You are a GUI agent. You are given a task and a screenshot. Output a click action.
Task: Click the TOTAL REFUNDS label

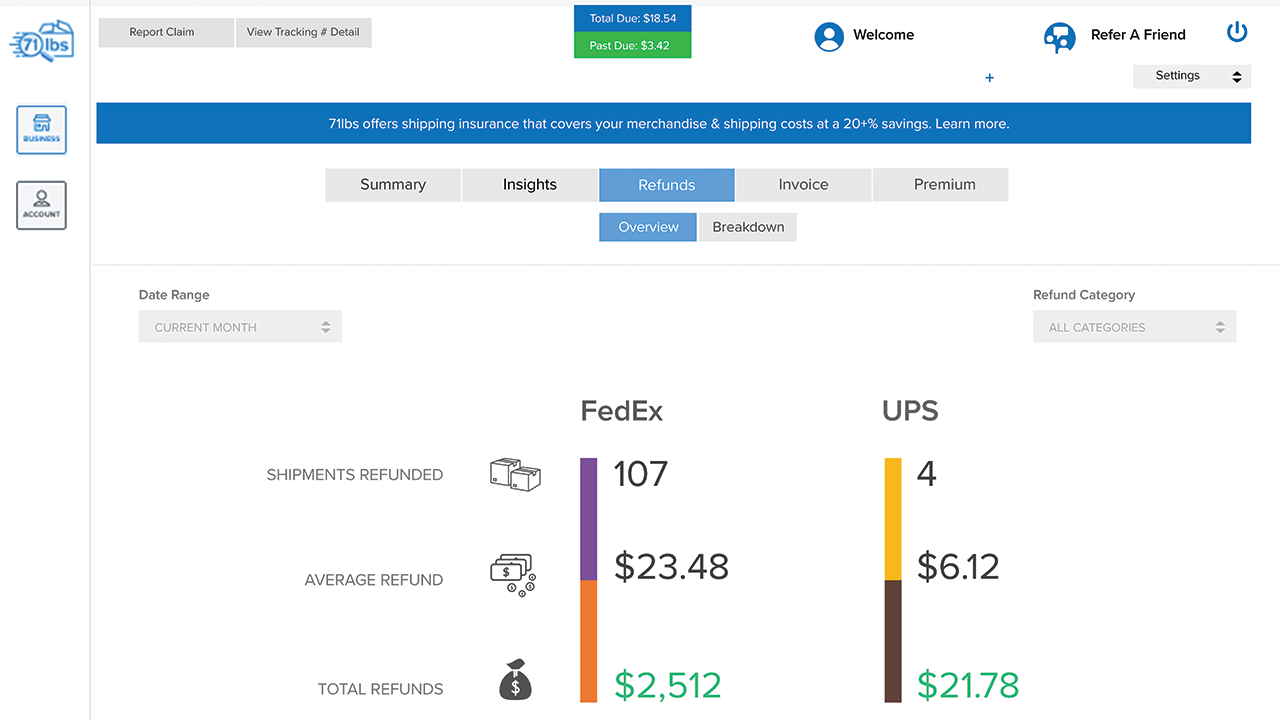point(381,689)
